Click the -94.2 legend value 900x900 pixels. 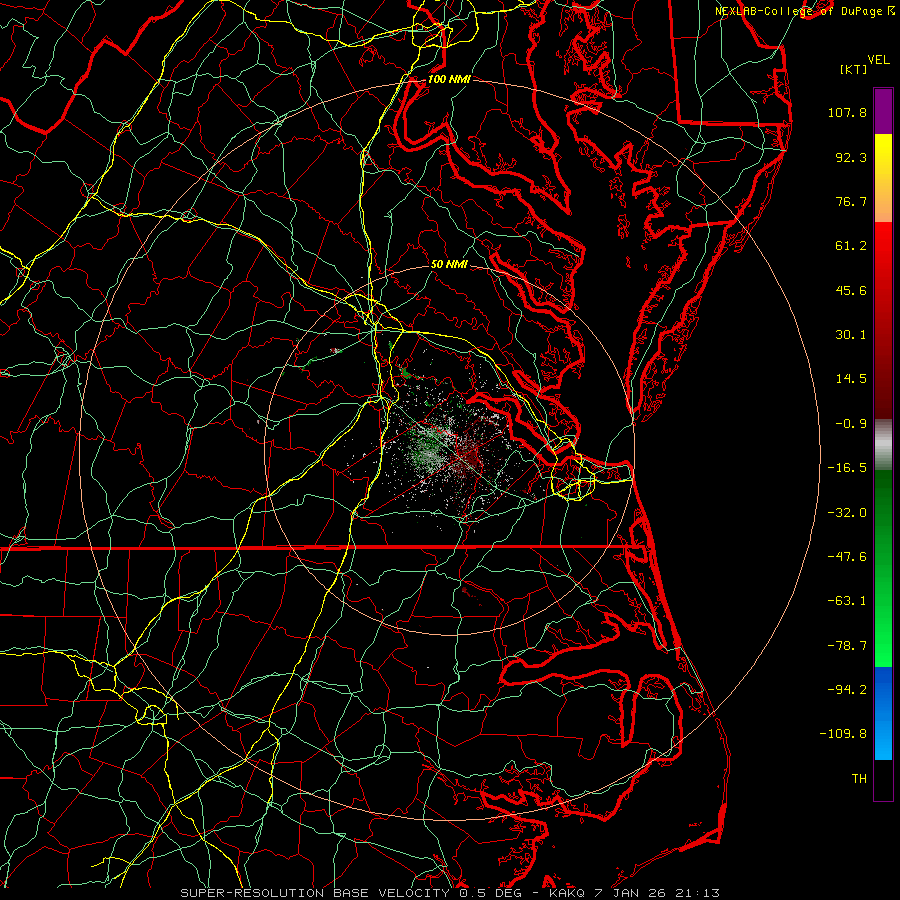(847, 690)
